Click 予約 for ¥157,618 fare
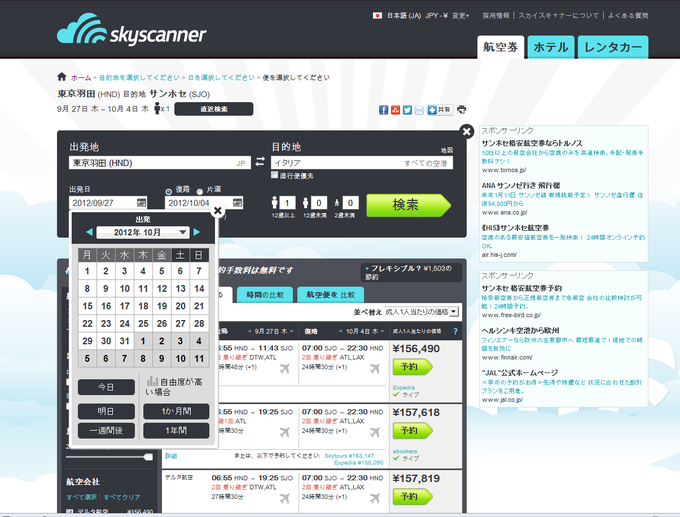 click(x=412, y=431)
